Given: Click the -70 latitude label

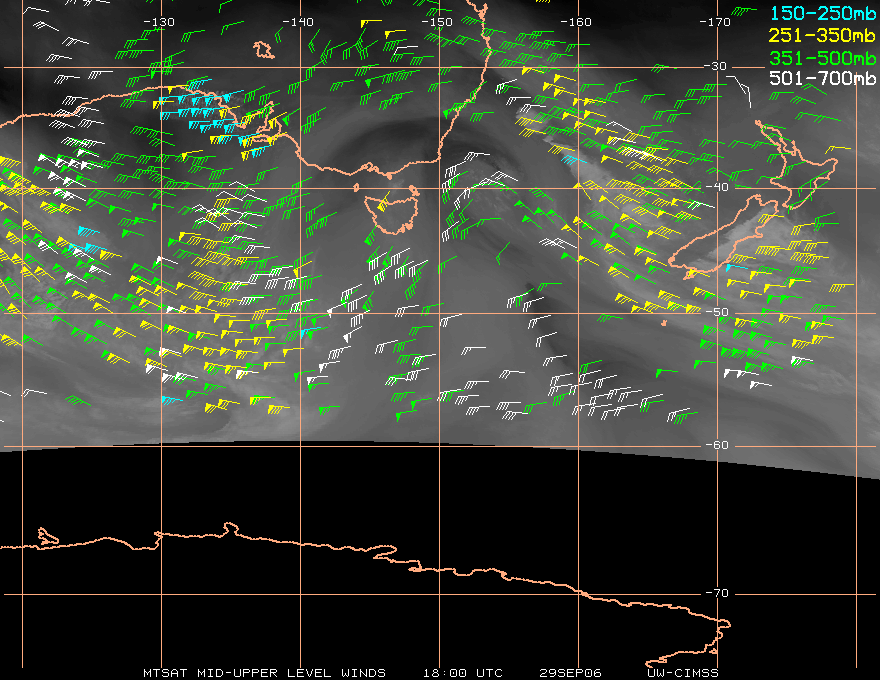Looking at the screenshot, I should pyautogui.click(x=717, y=593).
